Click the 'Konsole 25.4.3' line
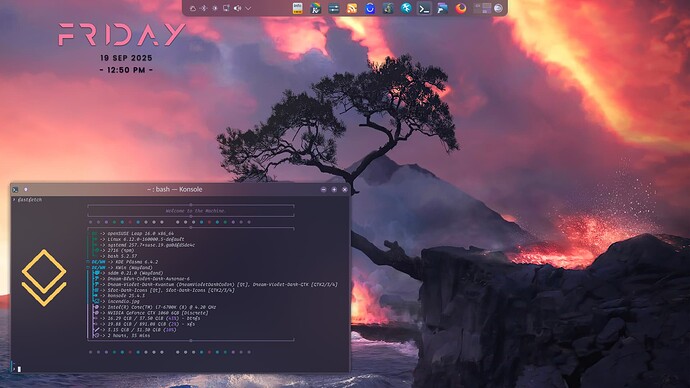 (126, 296)
